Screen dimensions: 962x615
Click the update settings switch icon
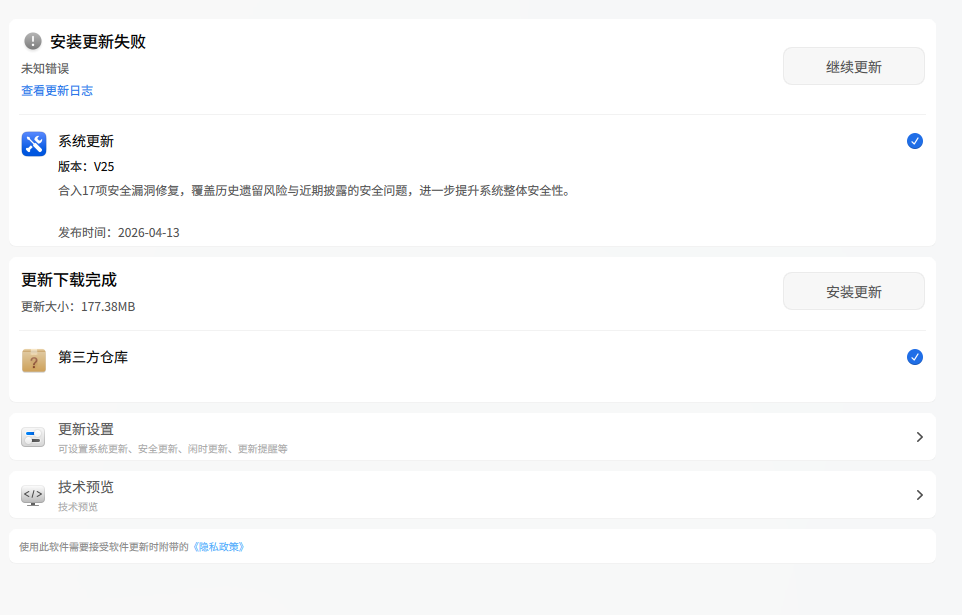point(33,437)
